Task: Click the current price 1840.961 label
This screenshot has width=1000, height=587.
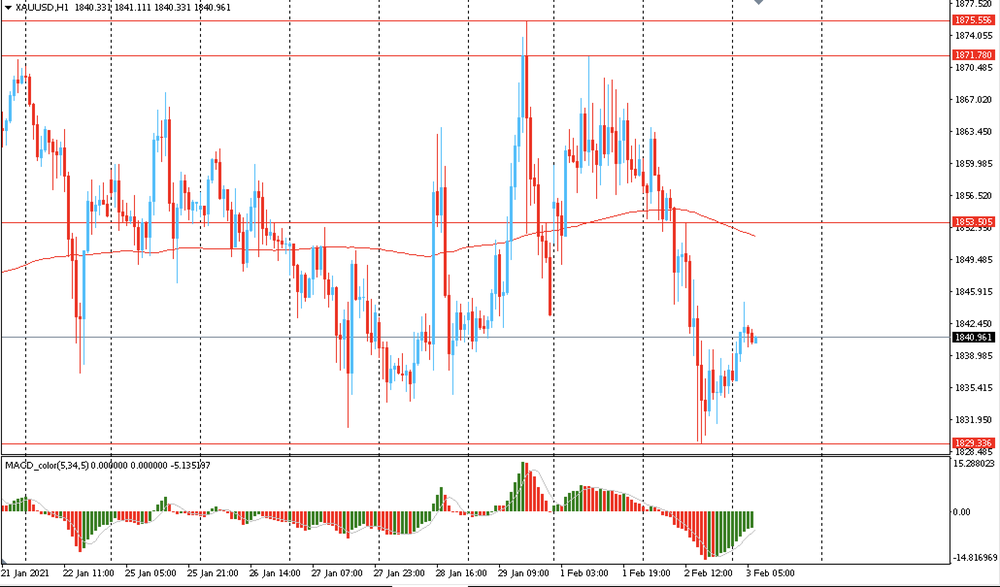Action: click(972, 338)
